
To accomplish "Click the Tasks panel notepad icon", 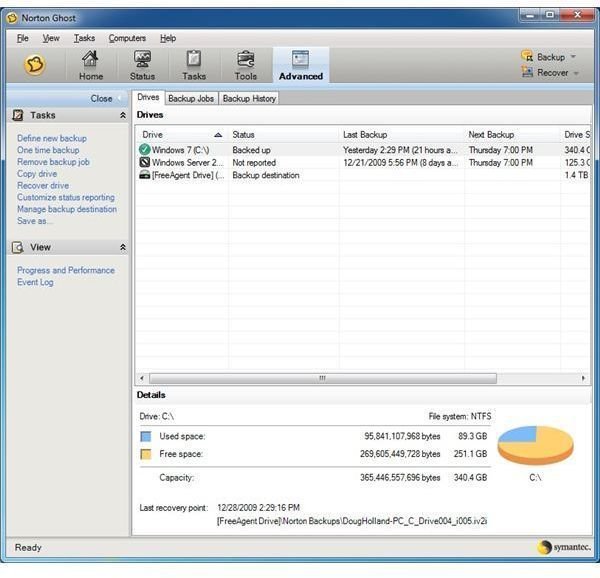I will 18,115.
